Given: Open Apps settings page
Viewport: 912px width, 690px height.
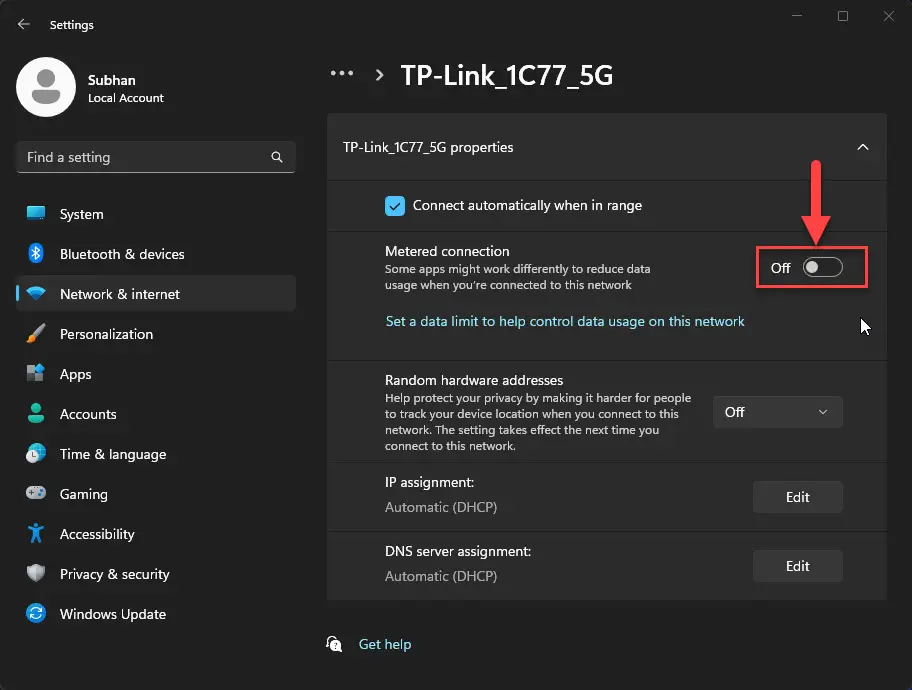Looking at the screenshot, I should click(156, 374).
